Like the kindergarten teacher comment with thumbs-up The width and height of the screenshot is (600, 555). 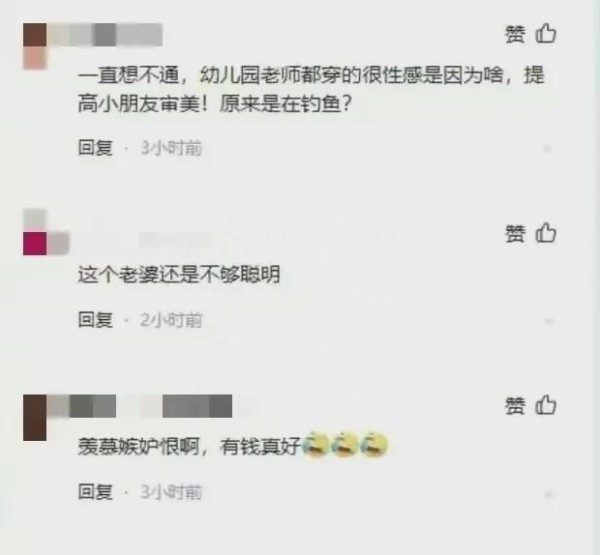pyautogui.click(x=545, y=34)
